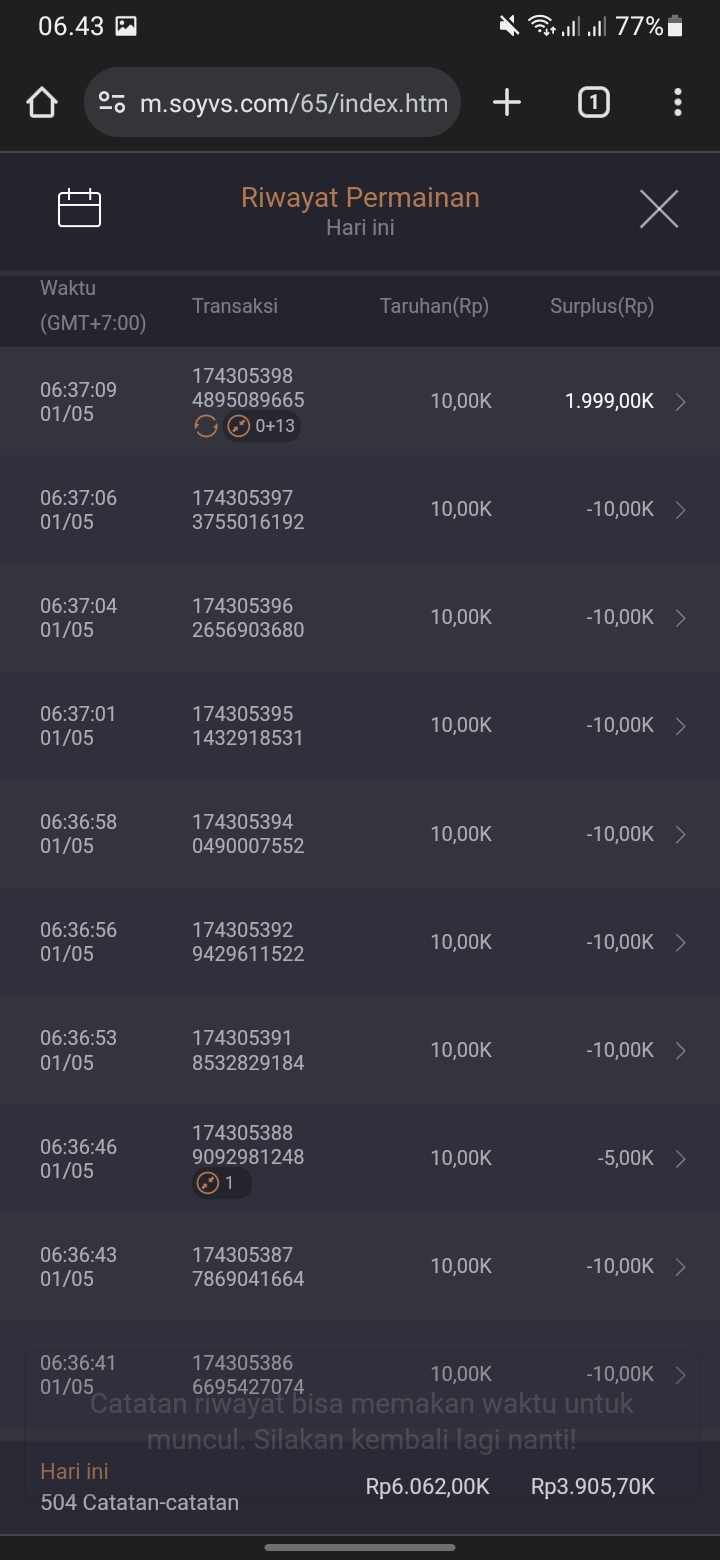The height and width of the screenshot is (1560, 720).
Task: Open the calendar date picker icon
Action: pyautogui.click(x=80, y=208)
